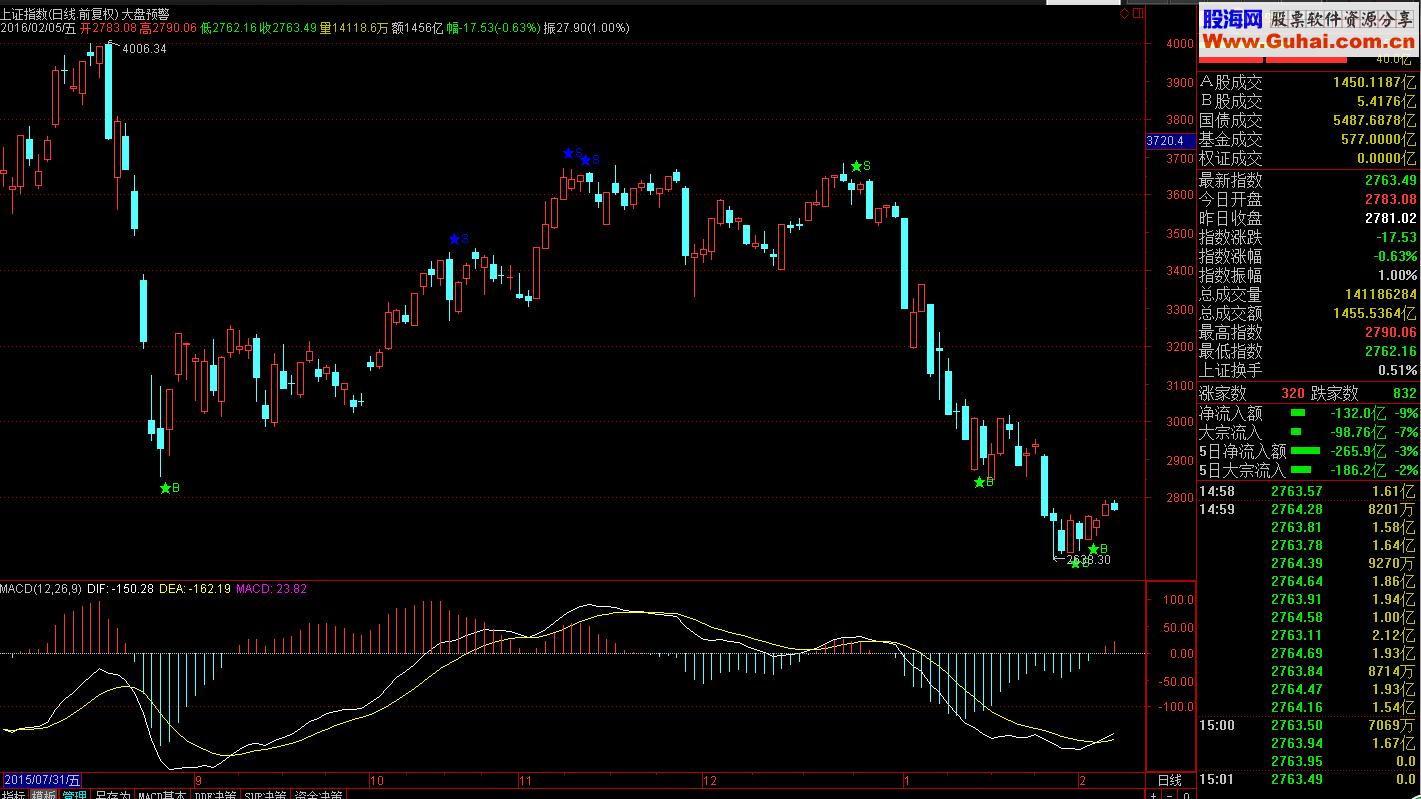Viewport: 1421px width, 799px height.
Task: Select the 模板 tab
Action: [44, 794]
